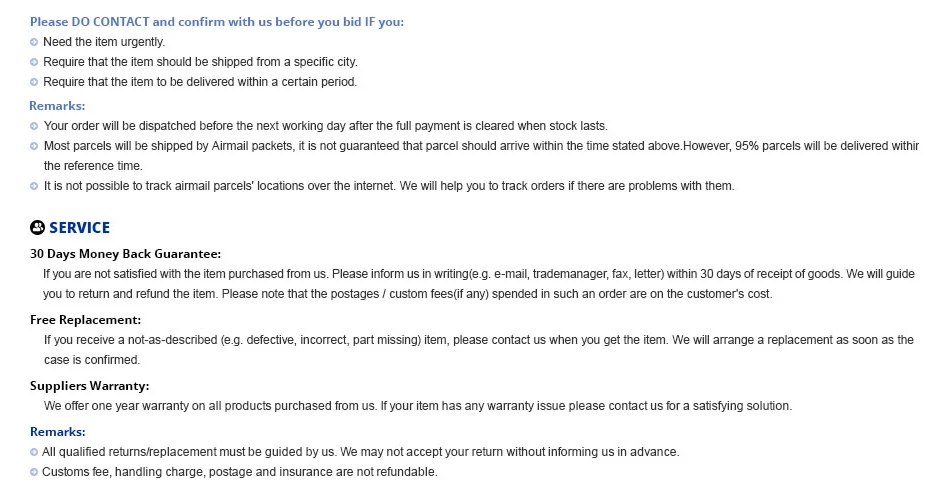Viewport: 951px width, 495px height.
Task: Click the first blue 'Remarks' heading under shipping
Action: coord(57,106)
